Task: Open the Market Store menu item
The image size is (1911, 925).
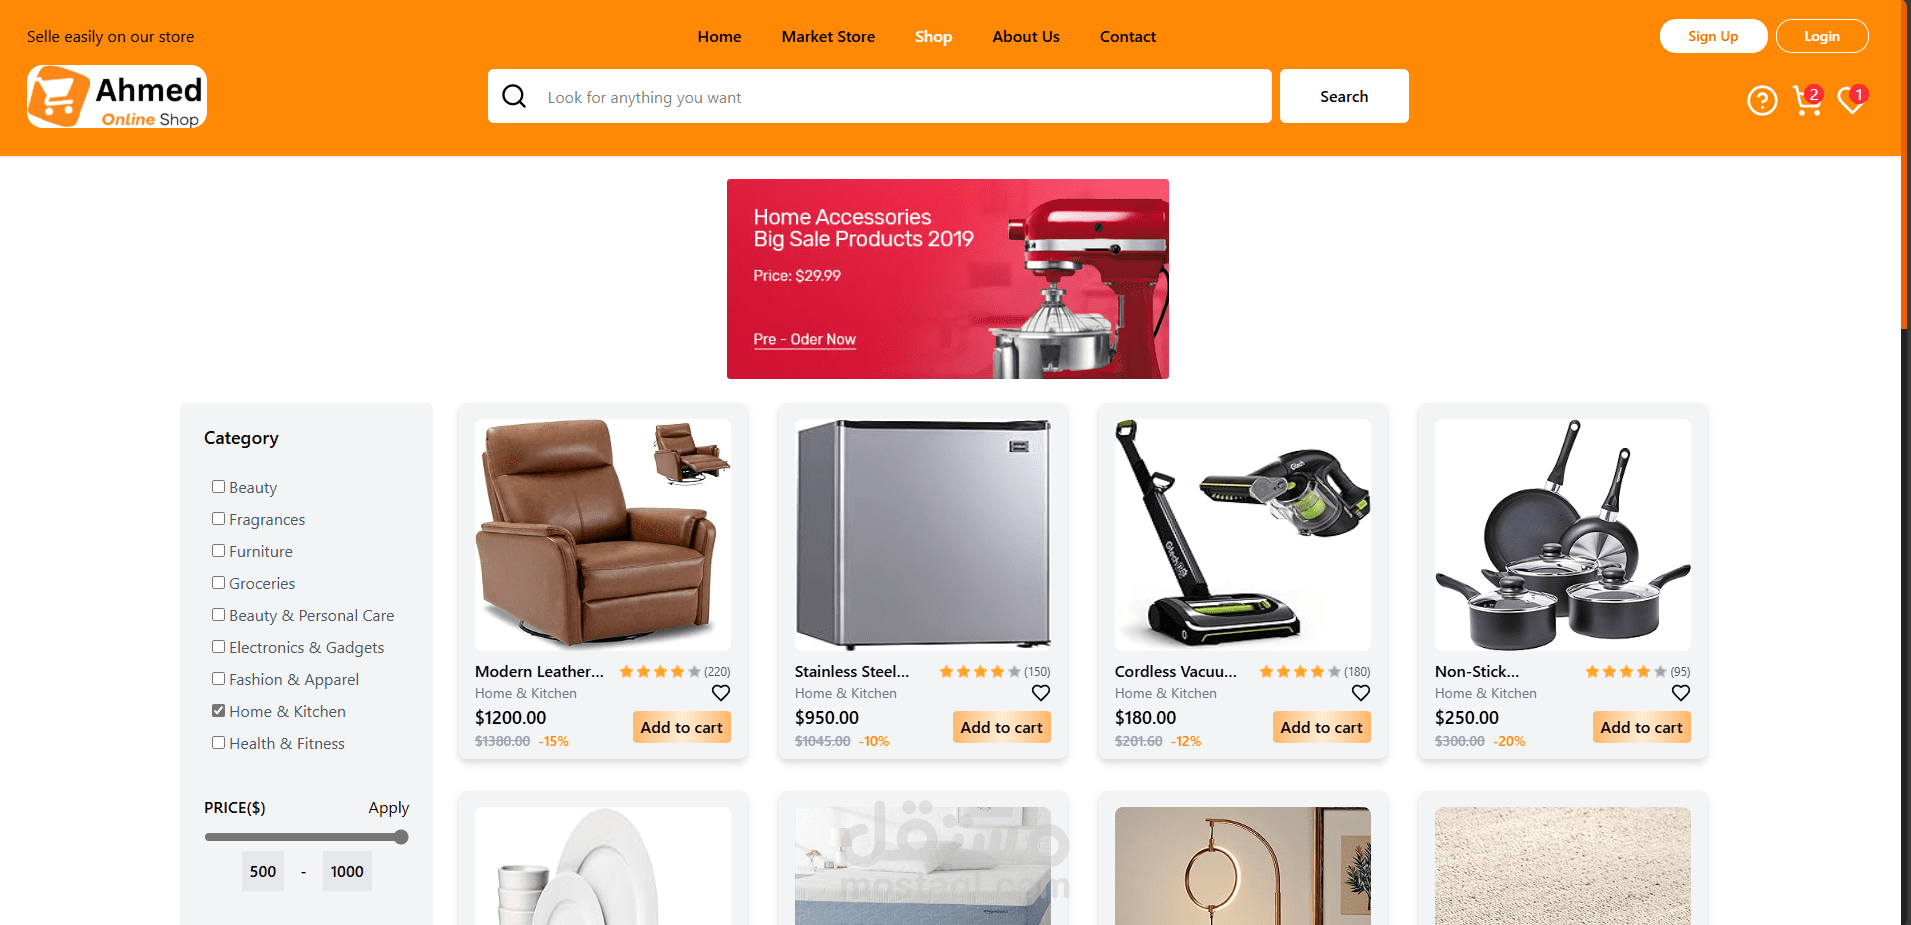Action: (x=828, y=37)
